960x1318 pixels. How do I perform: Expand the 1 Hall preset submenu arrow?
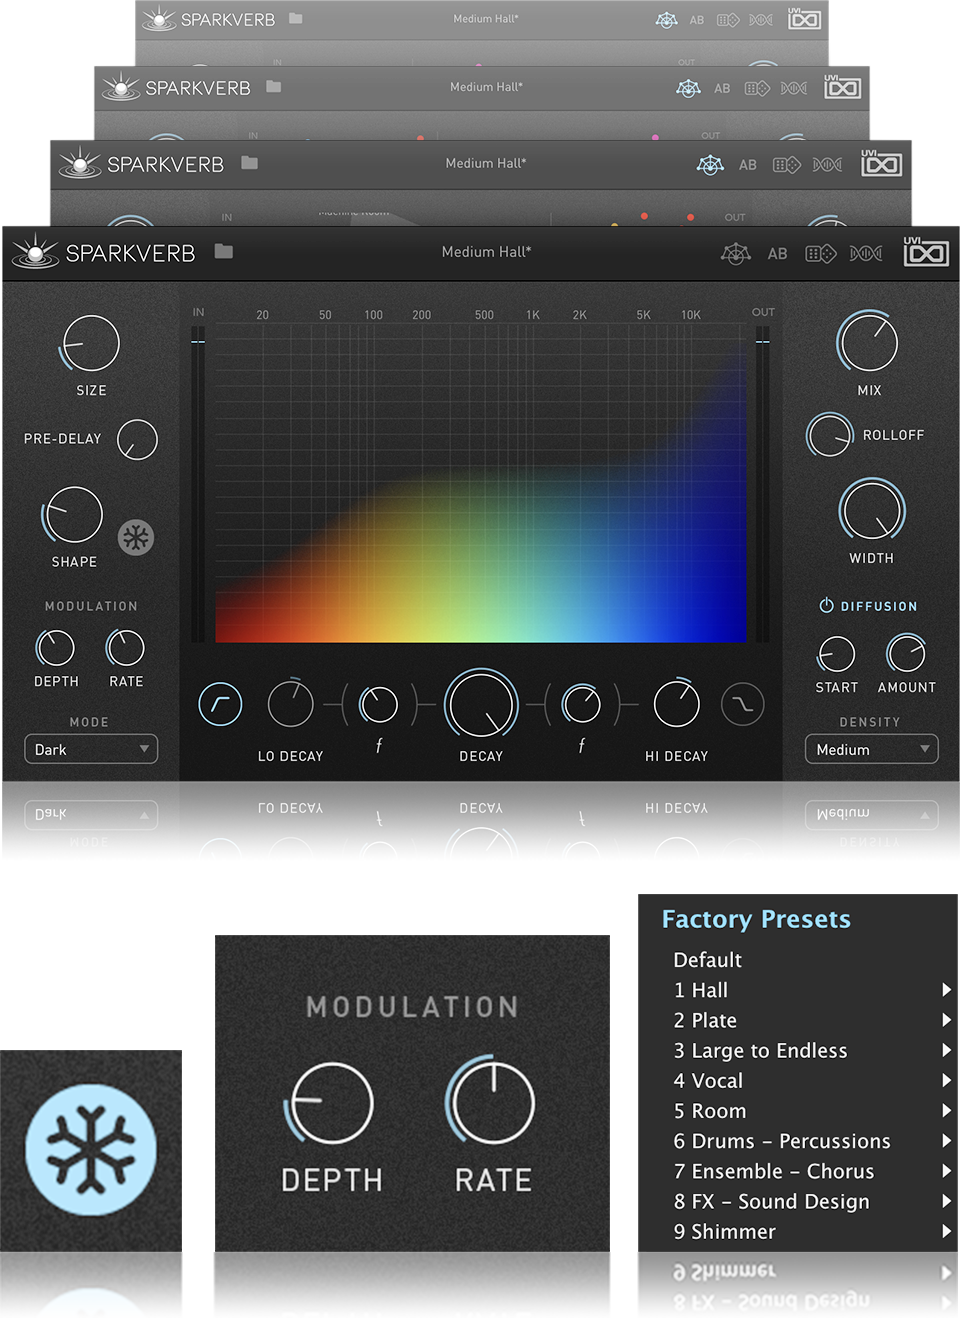pos(946,990)
